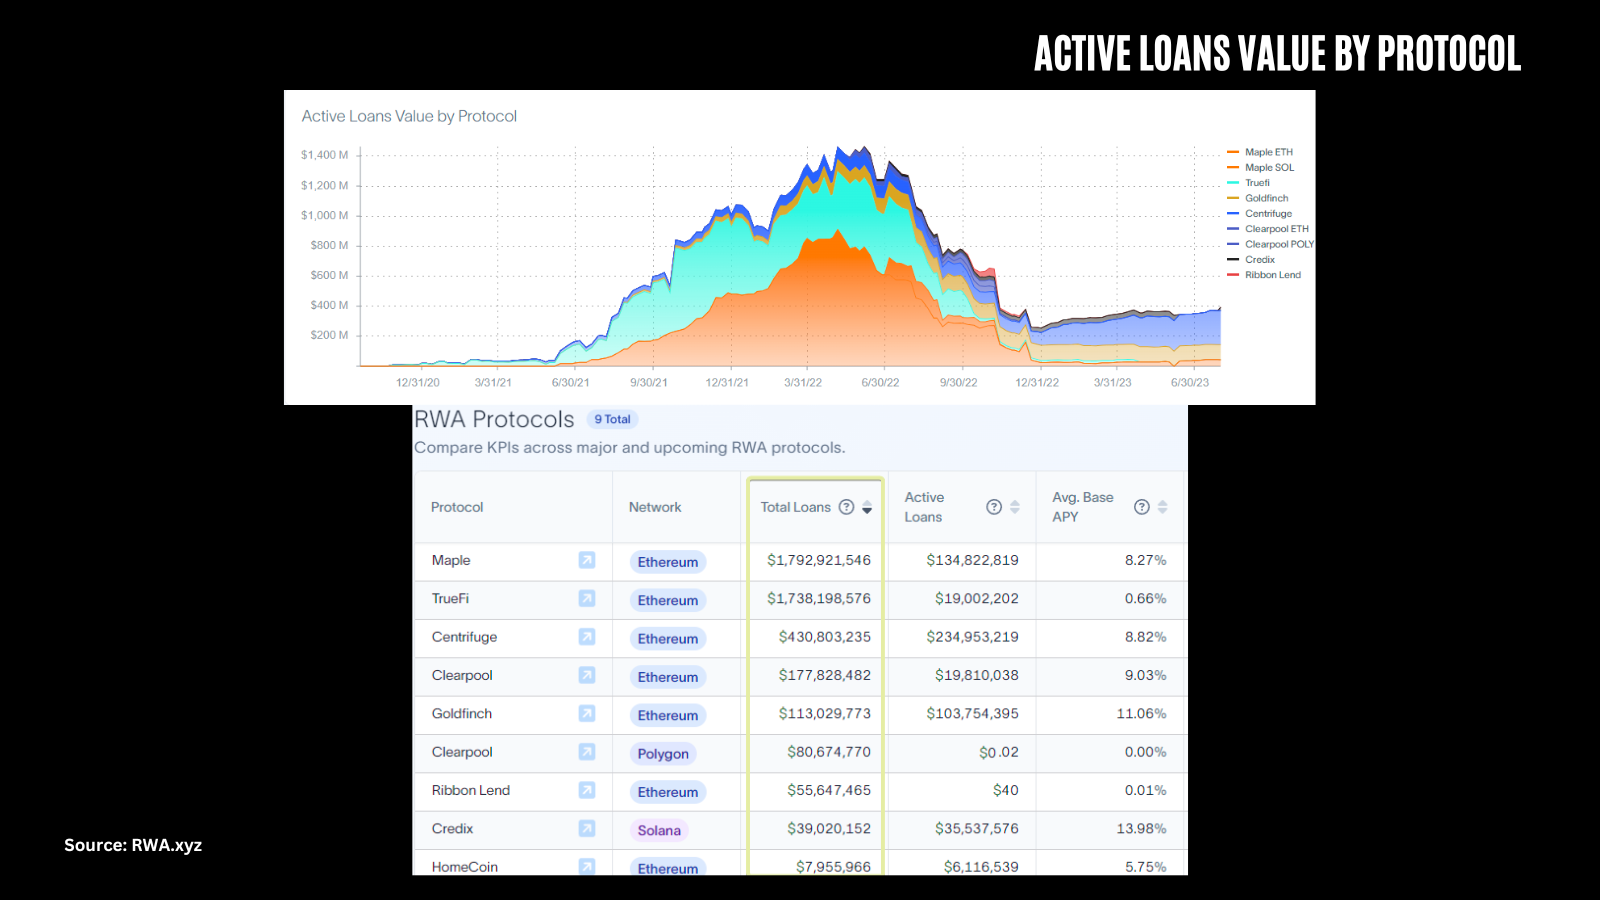
Task: Click Ribbon Lend protocol name
Action: [471, 790]
